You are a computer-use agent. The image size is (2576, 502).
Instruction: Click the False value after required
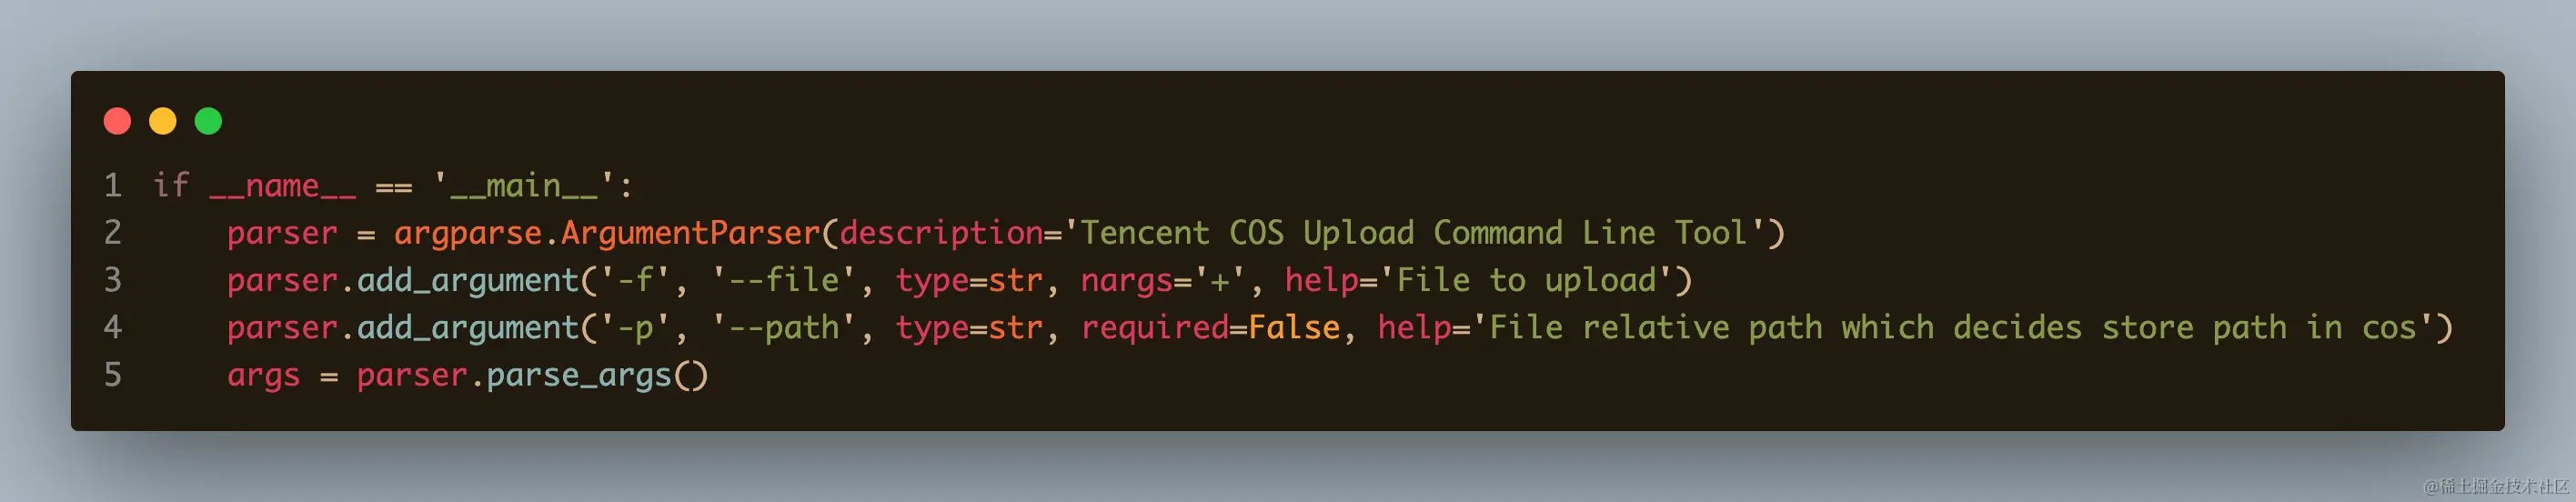point(1294,327)
